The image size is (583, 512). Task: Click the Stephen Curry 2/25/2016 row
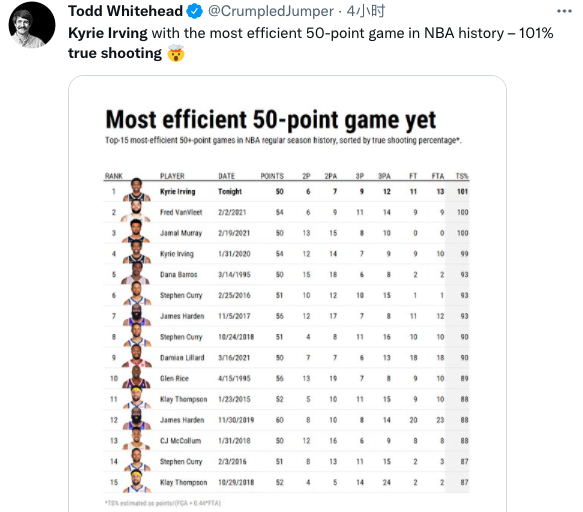click(x=286, y=295)
